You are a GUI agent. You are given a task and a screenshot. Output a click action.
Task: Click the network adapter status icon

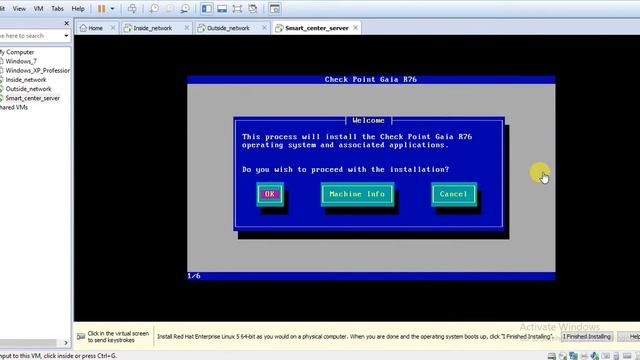pos(573,356)
